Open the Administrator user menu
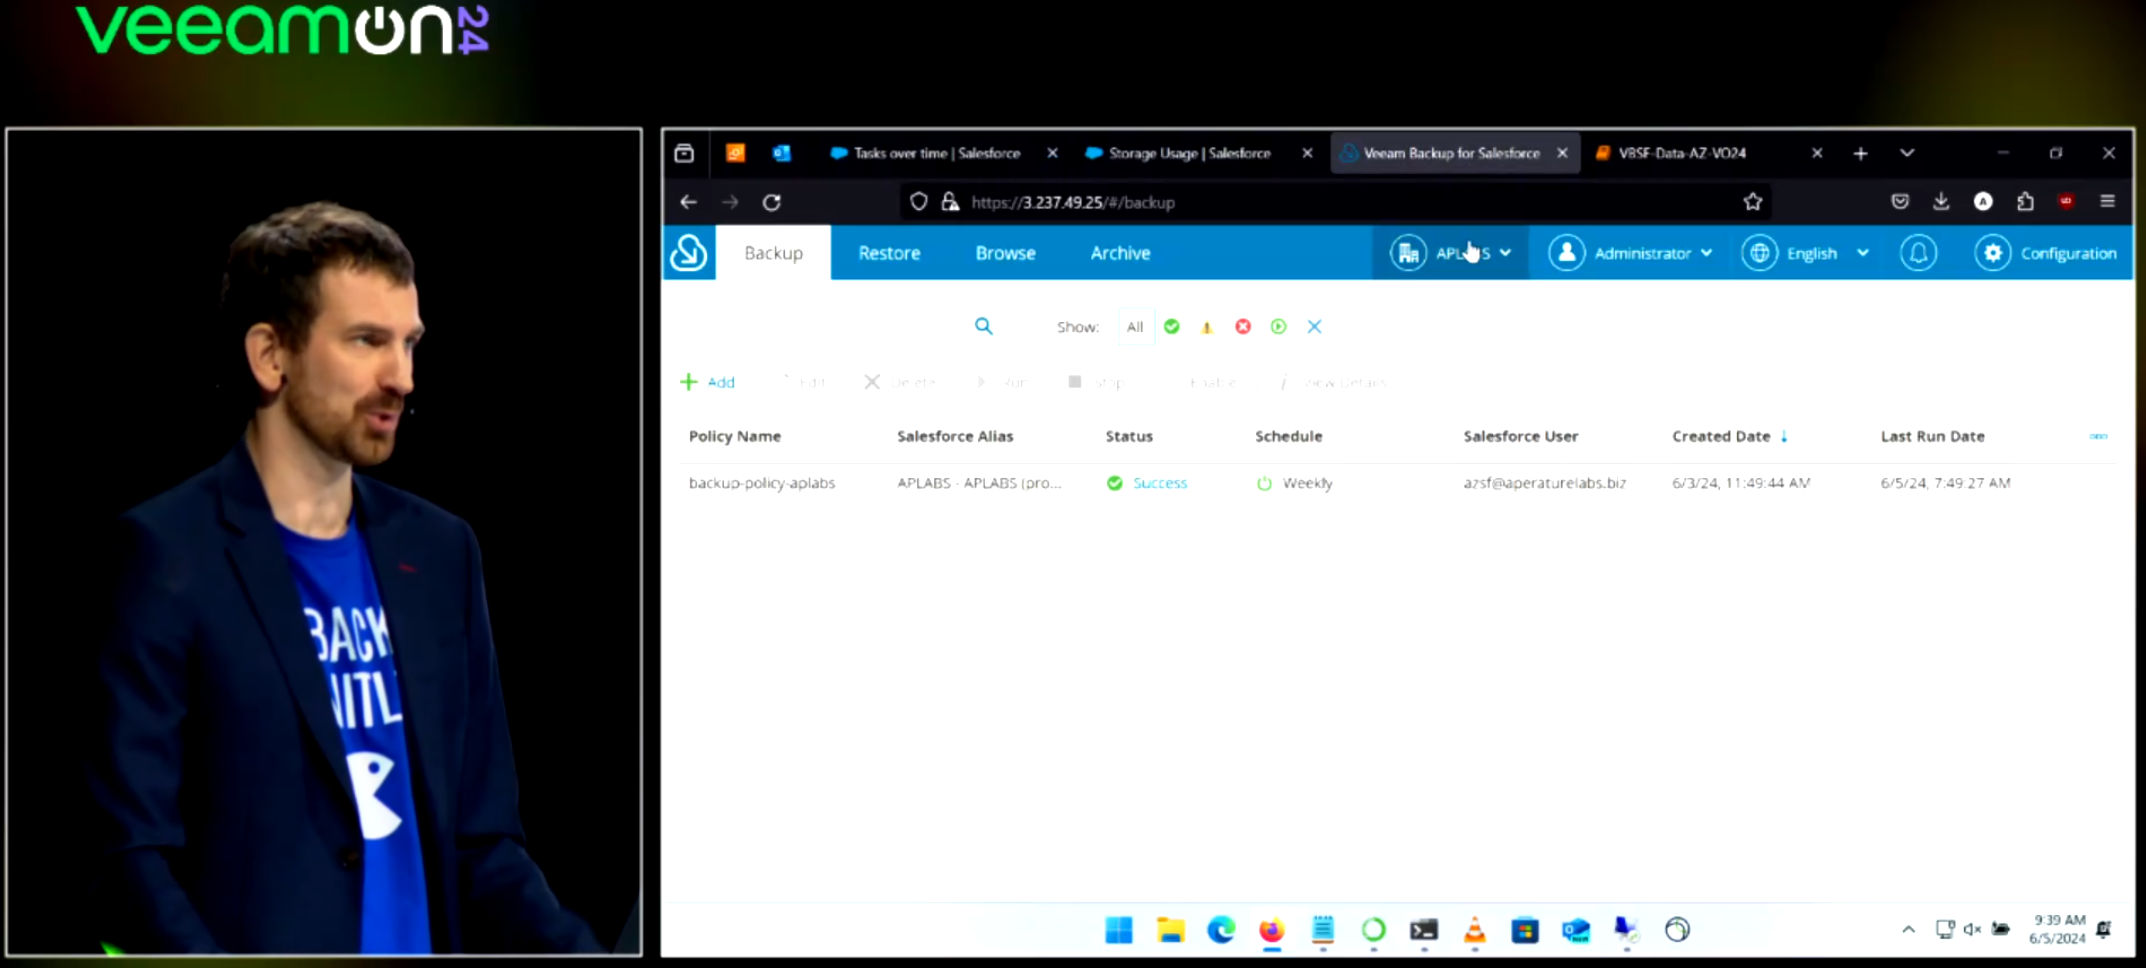This screenshot has width=2146, height=968. 1632,253
